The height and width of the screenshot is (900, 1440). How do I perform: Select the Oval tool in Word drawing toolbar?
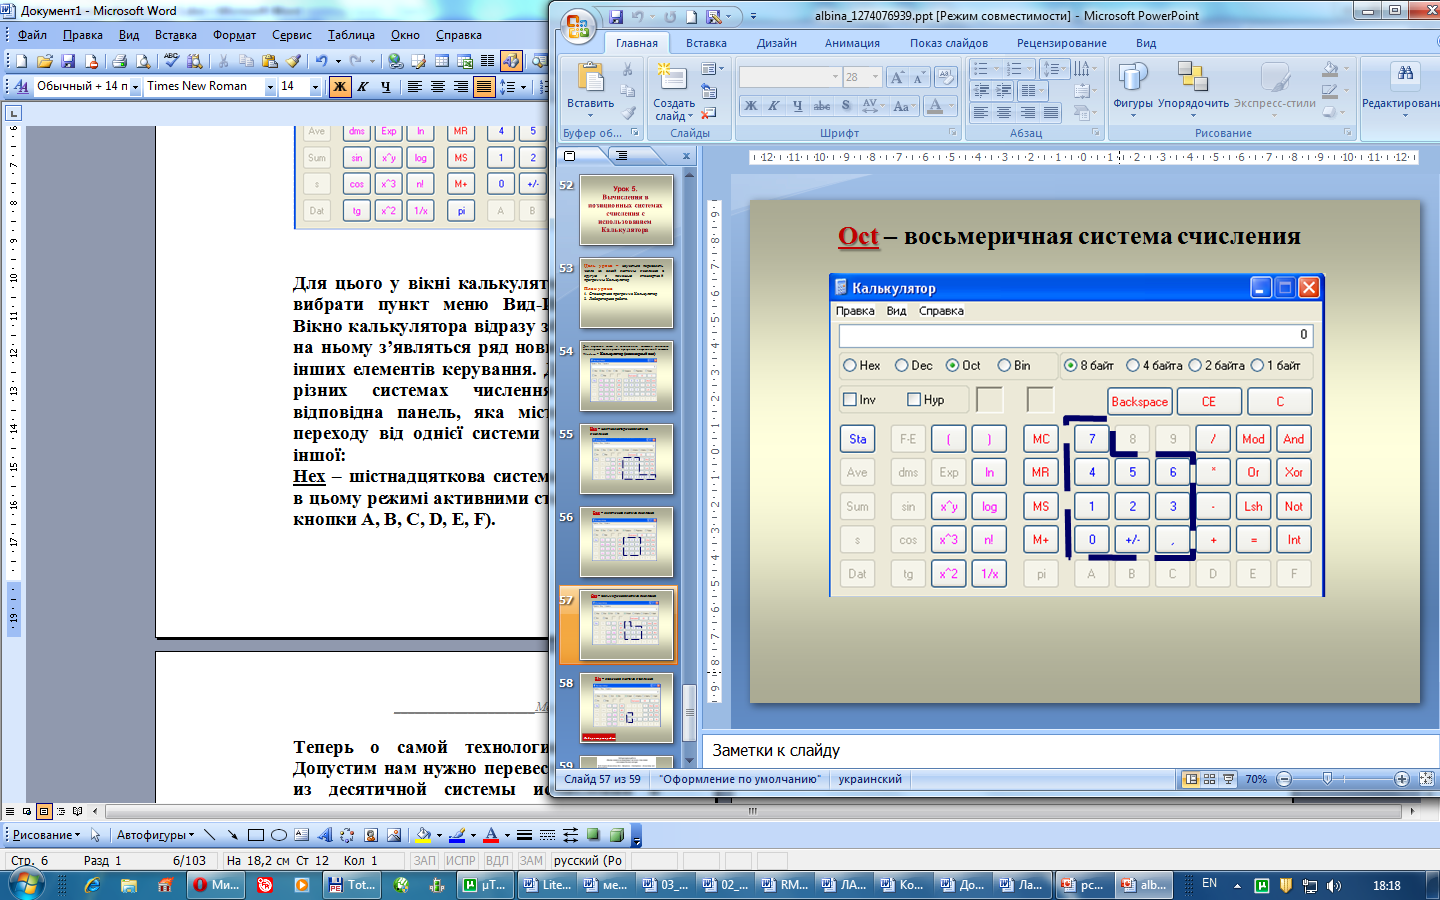(x=279, y=834)
